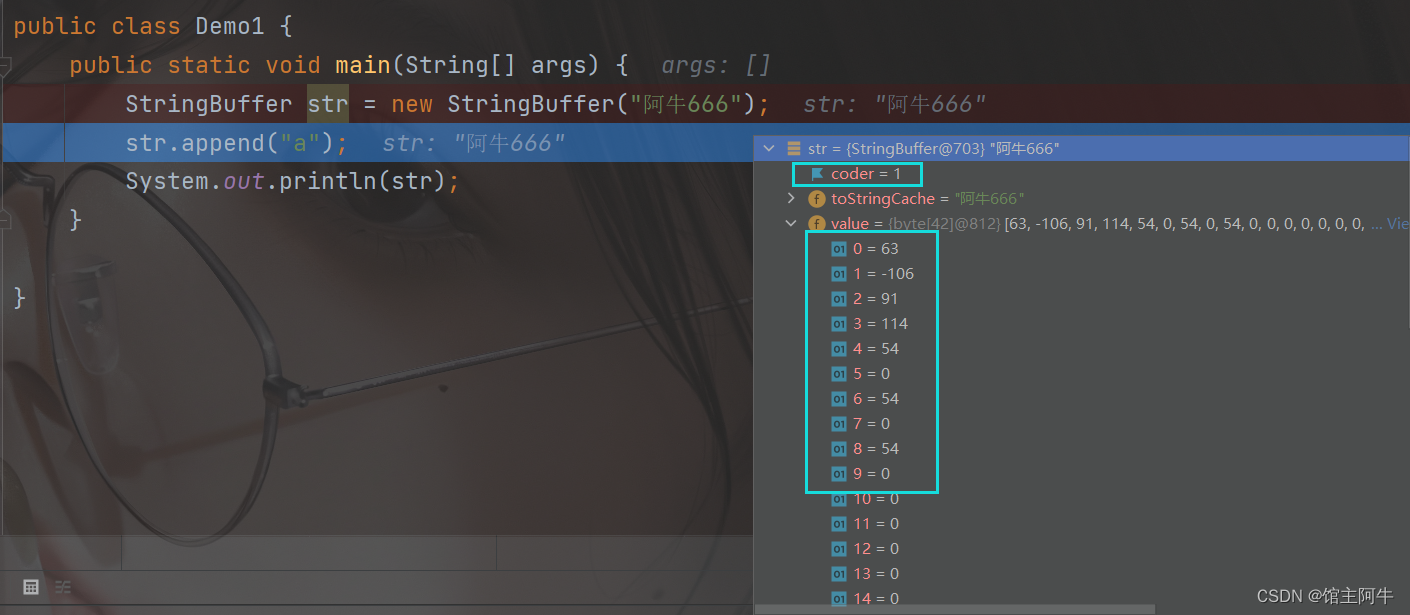Click the primitive icon of element 13 = 0
This screenshot has width=1410, height=615.
(x=839, y=574)
